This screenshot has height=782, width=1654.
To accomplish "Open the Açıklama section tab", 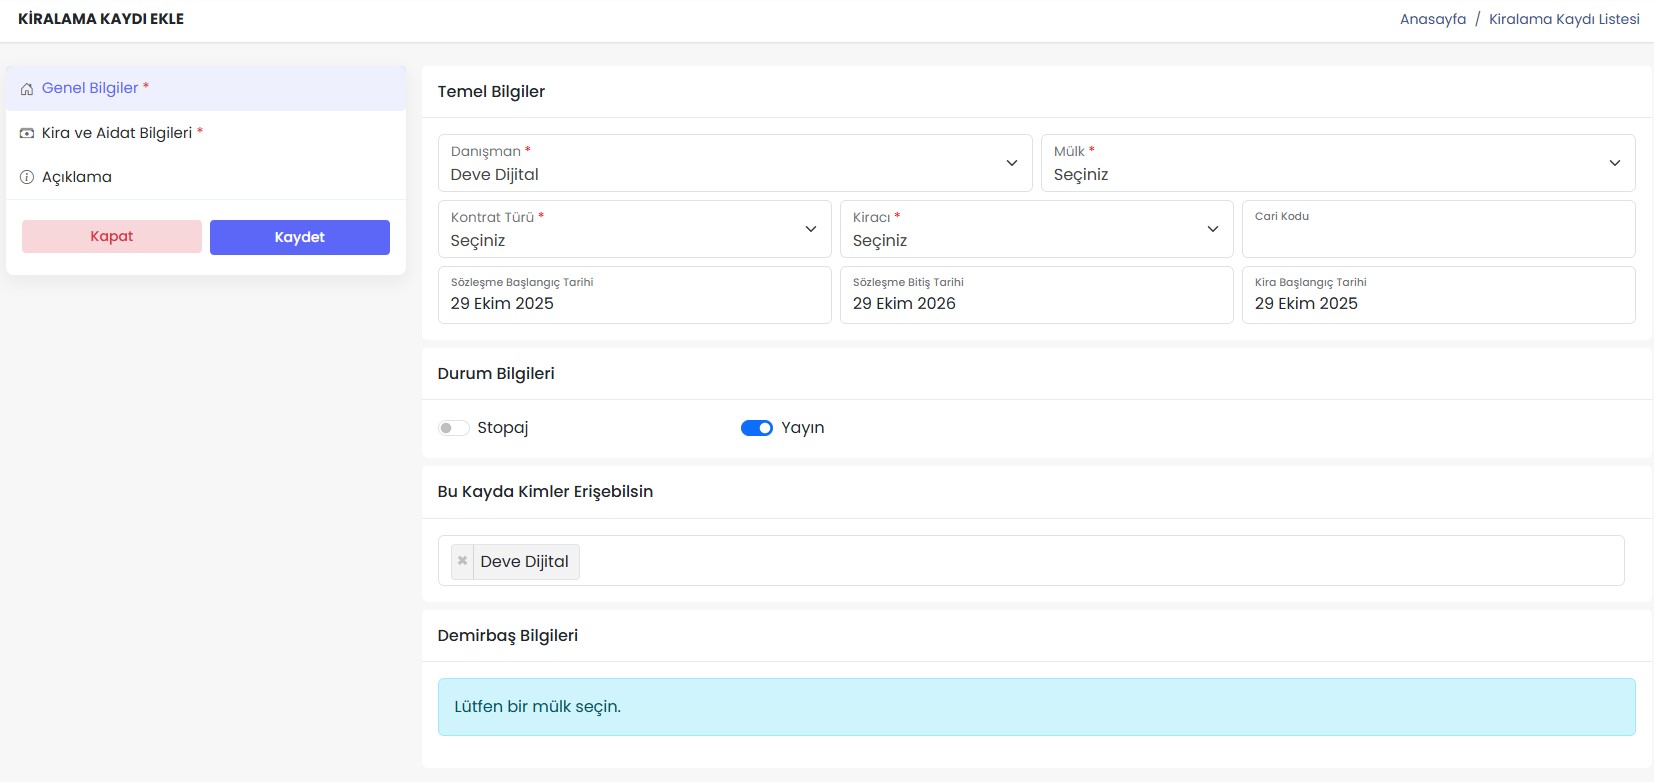I will (x=77, y=177).
